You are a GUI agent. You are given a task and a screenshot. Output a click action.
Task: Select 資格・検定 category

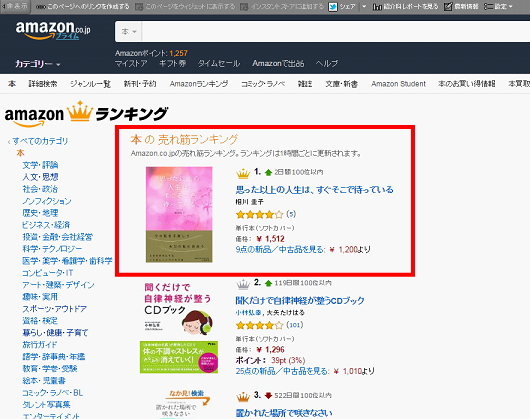(40, 321)
